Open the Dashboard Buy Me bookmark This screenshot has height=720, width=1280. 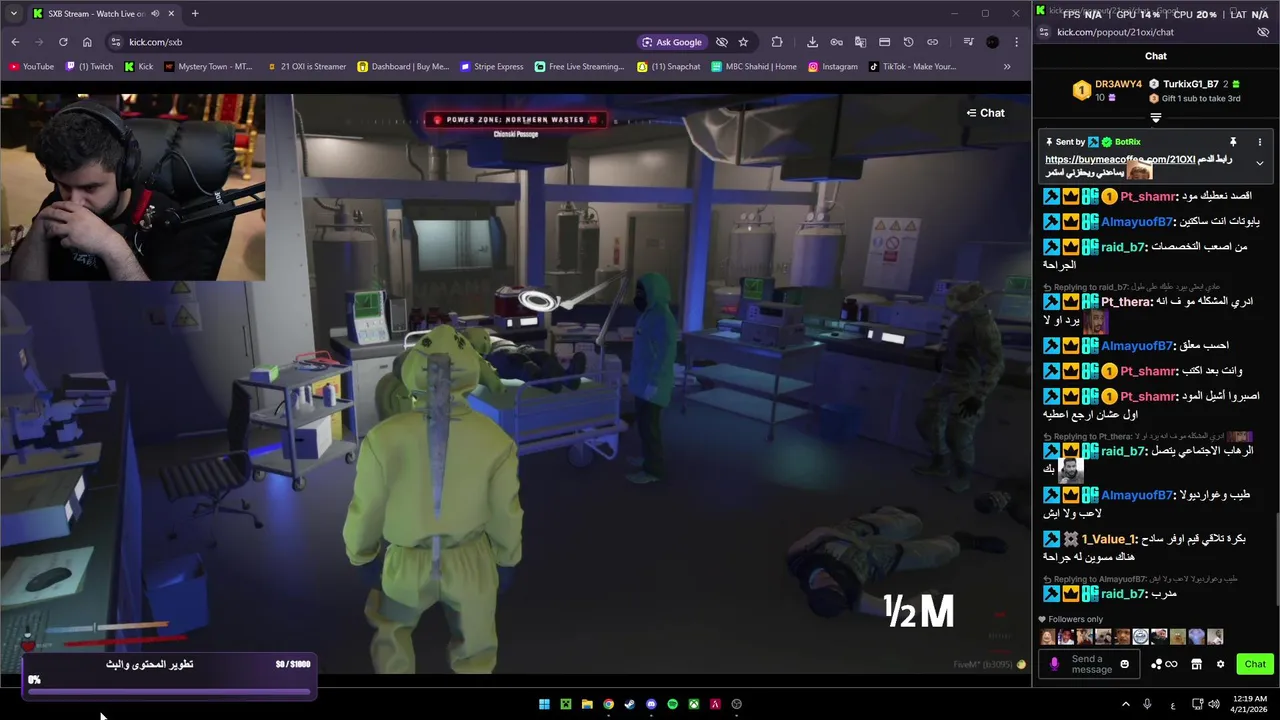(x=403, y=67)
